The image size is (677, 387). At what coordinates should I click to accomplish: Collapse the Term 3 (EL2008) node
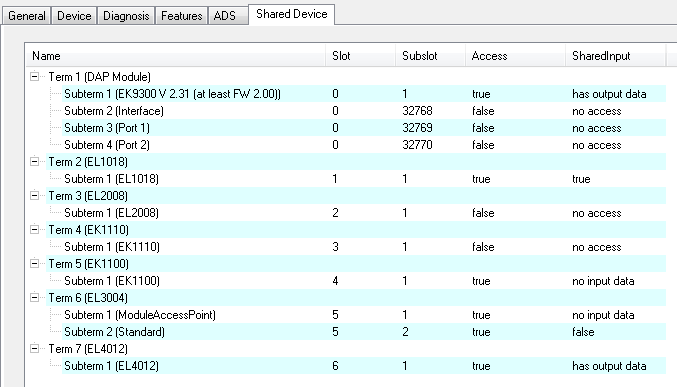tap(34, 196)
